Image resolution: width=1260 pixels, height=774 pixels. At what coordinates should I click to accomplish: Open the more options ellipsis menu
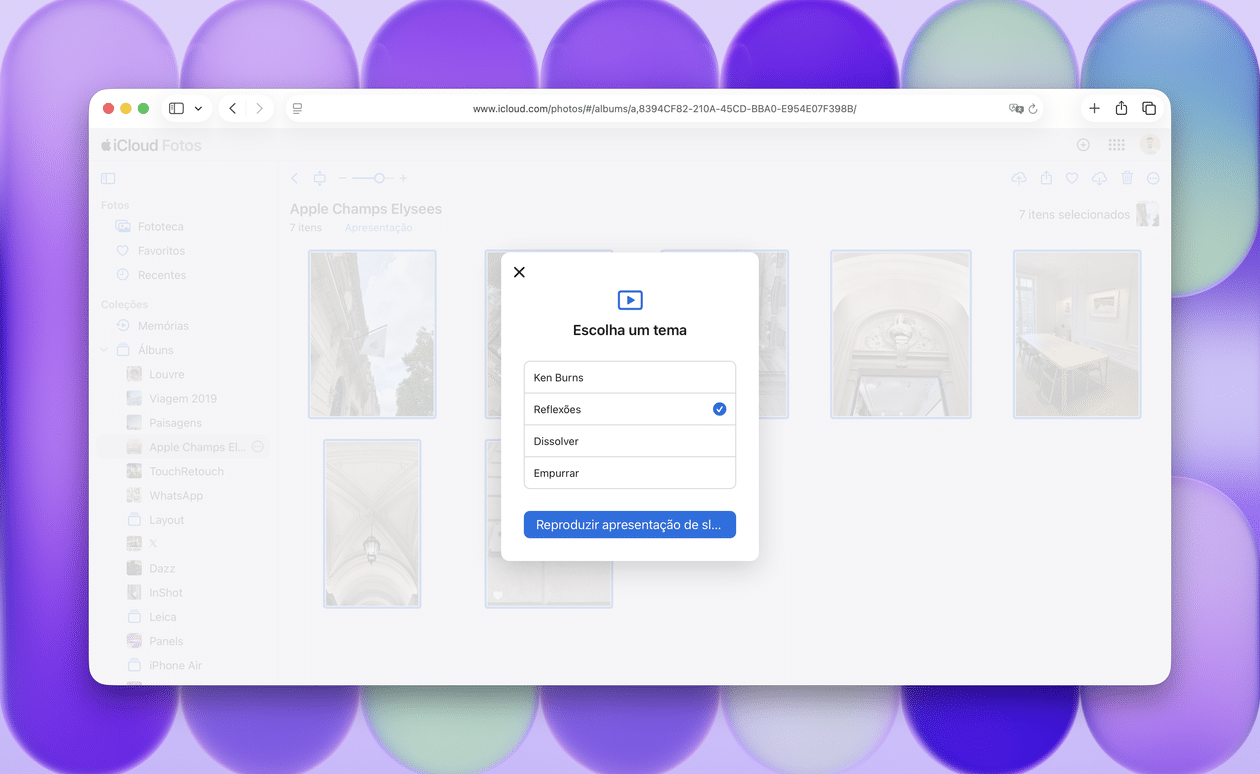tap(1153, 178)
